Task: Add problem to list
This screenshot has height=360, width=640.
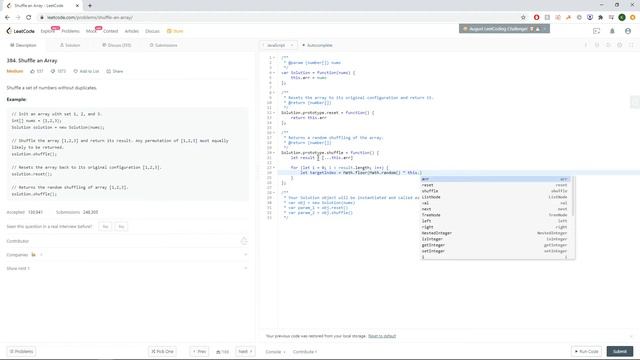Action: [x=86, y=71]
